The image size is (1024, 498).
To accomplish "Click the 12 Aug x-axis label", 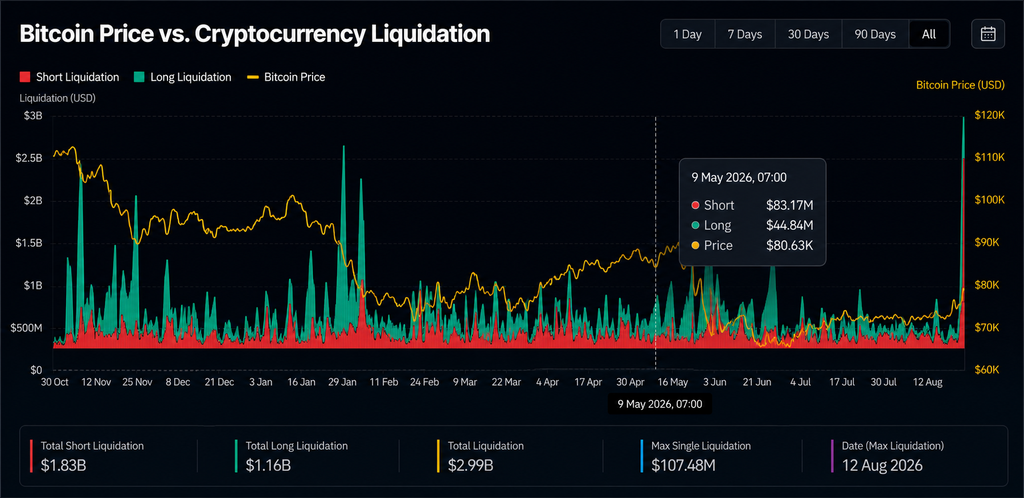I will tap(926, 382).
